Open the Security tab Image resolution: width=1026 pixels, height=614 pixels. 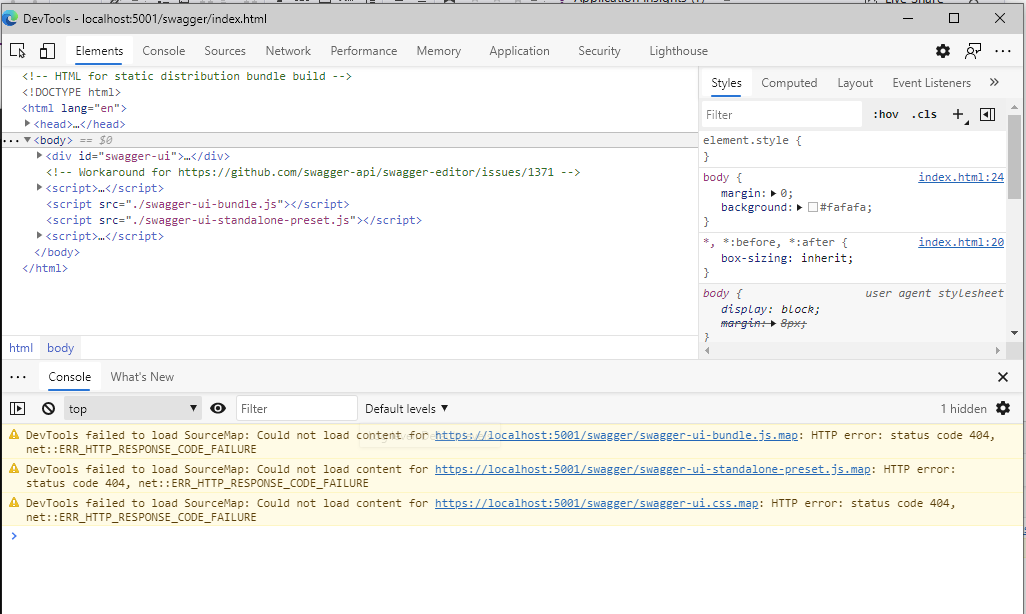click(599, 51)
